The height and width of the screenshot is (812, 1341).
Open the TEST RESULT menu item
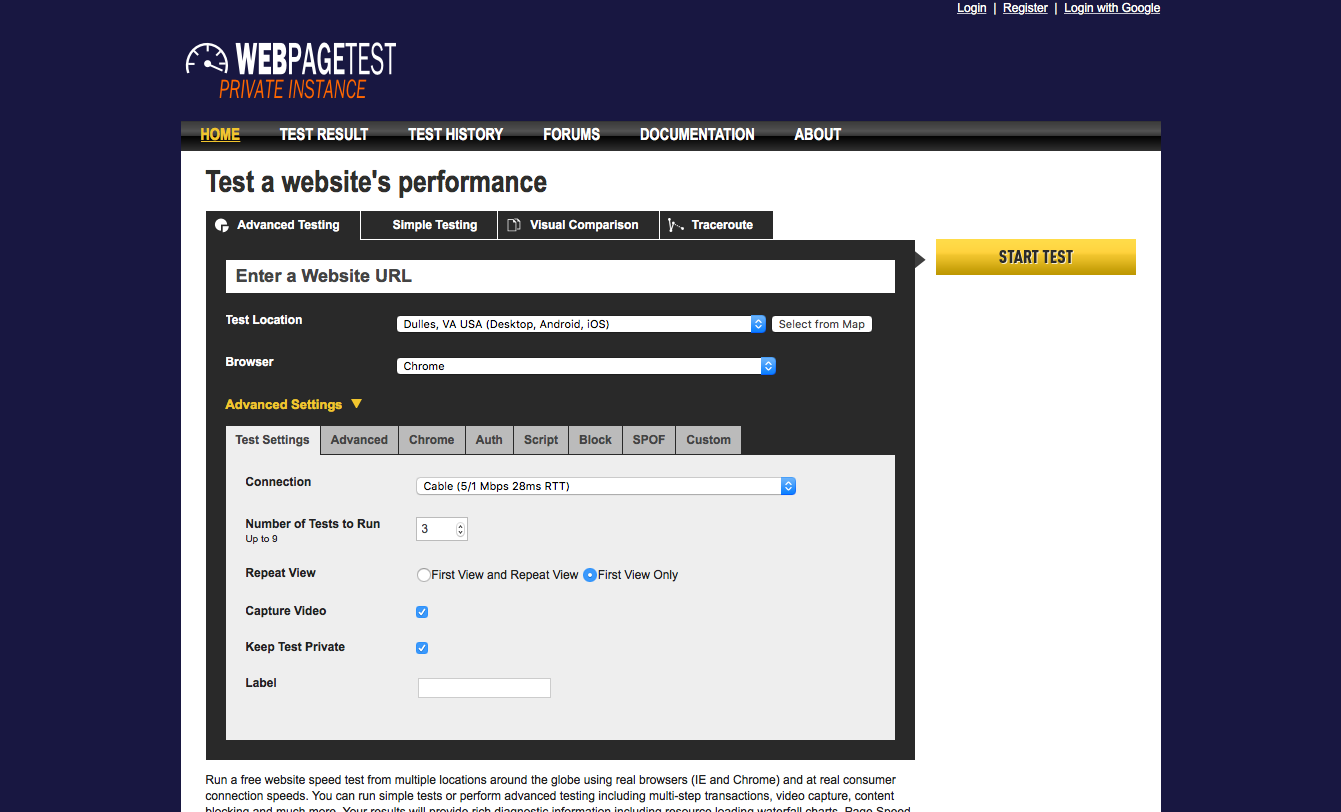[324, 134]
